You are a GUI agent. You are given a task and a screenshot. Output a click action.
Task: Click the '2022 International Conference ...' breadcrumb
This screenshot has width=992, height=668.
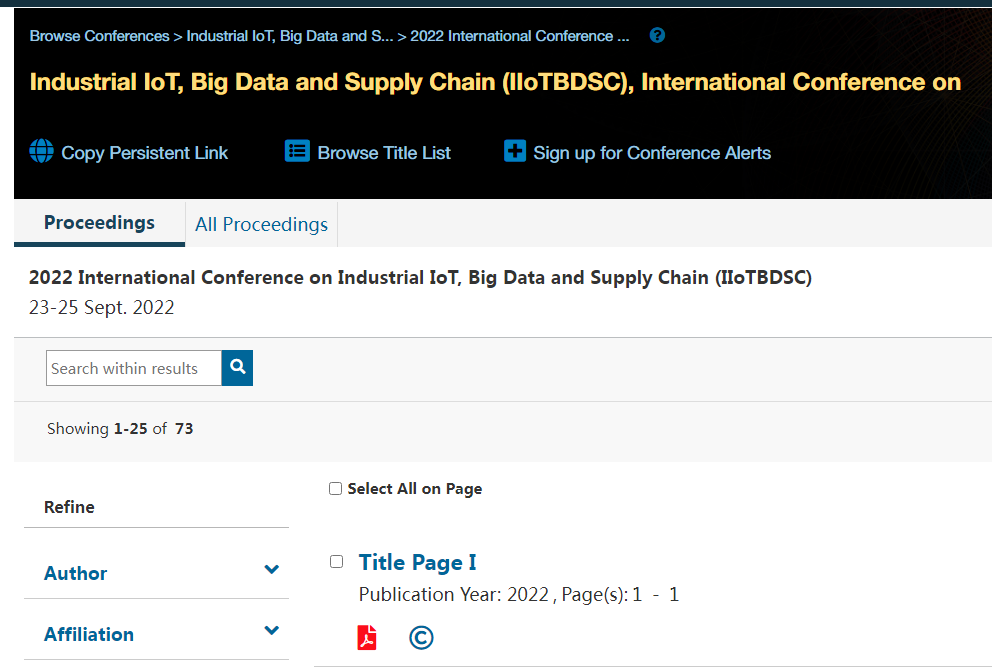click(520, 36)
